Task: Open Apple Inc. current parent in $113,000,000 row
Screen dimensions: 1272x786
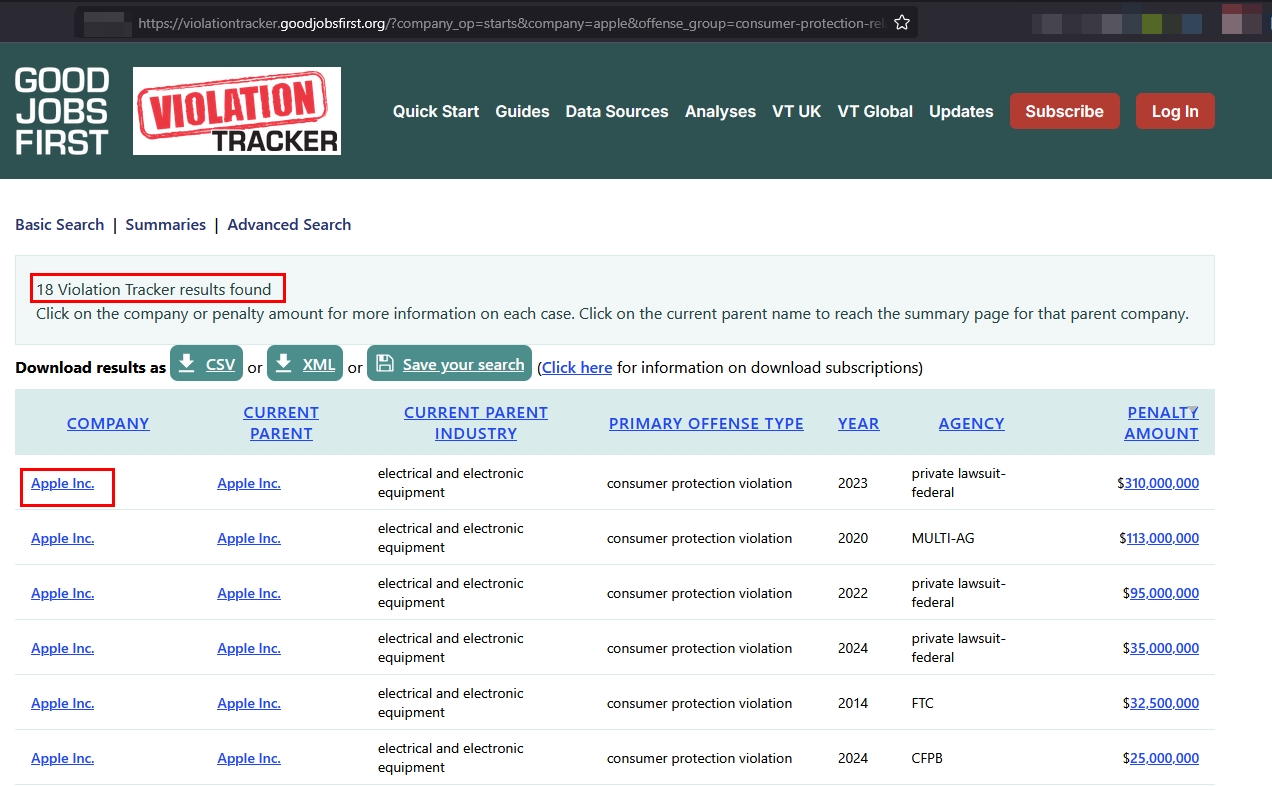Action: (249, 538)
